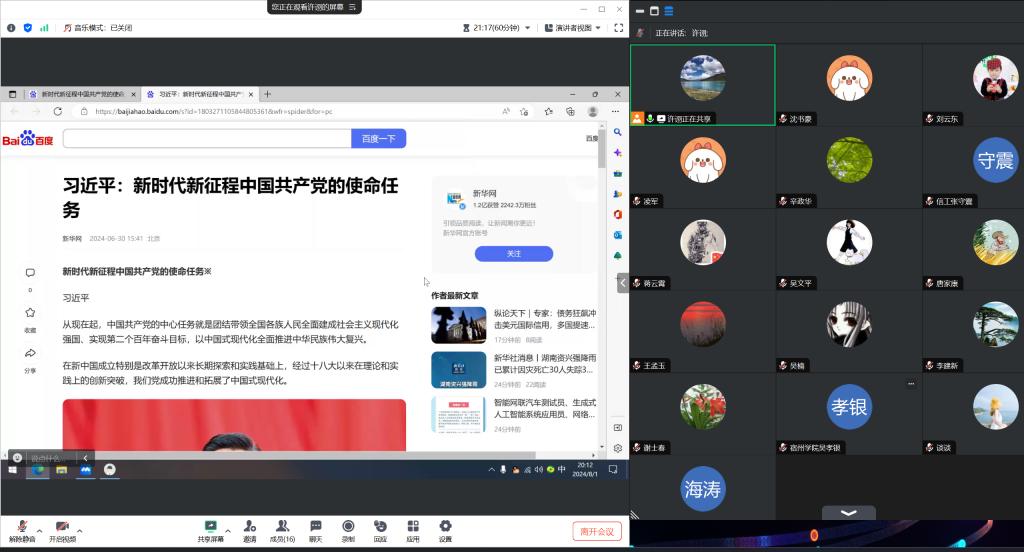Open the Members (成员) list
This screenshot has height=552, width=1024.
[282, 530]
